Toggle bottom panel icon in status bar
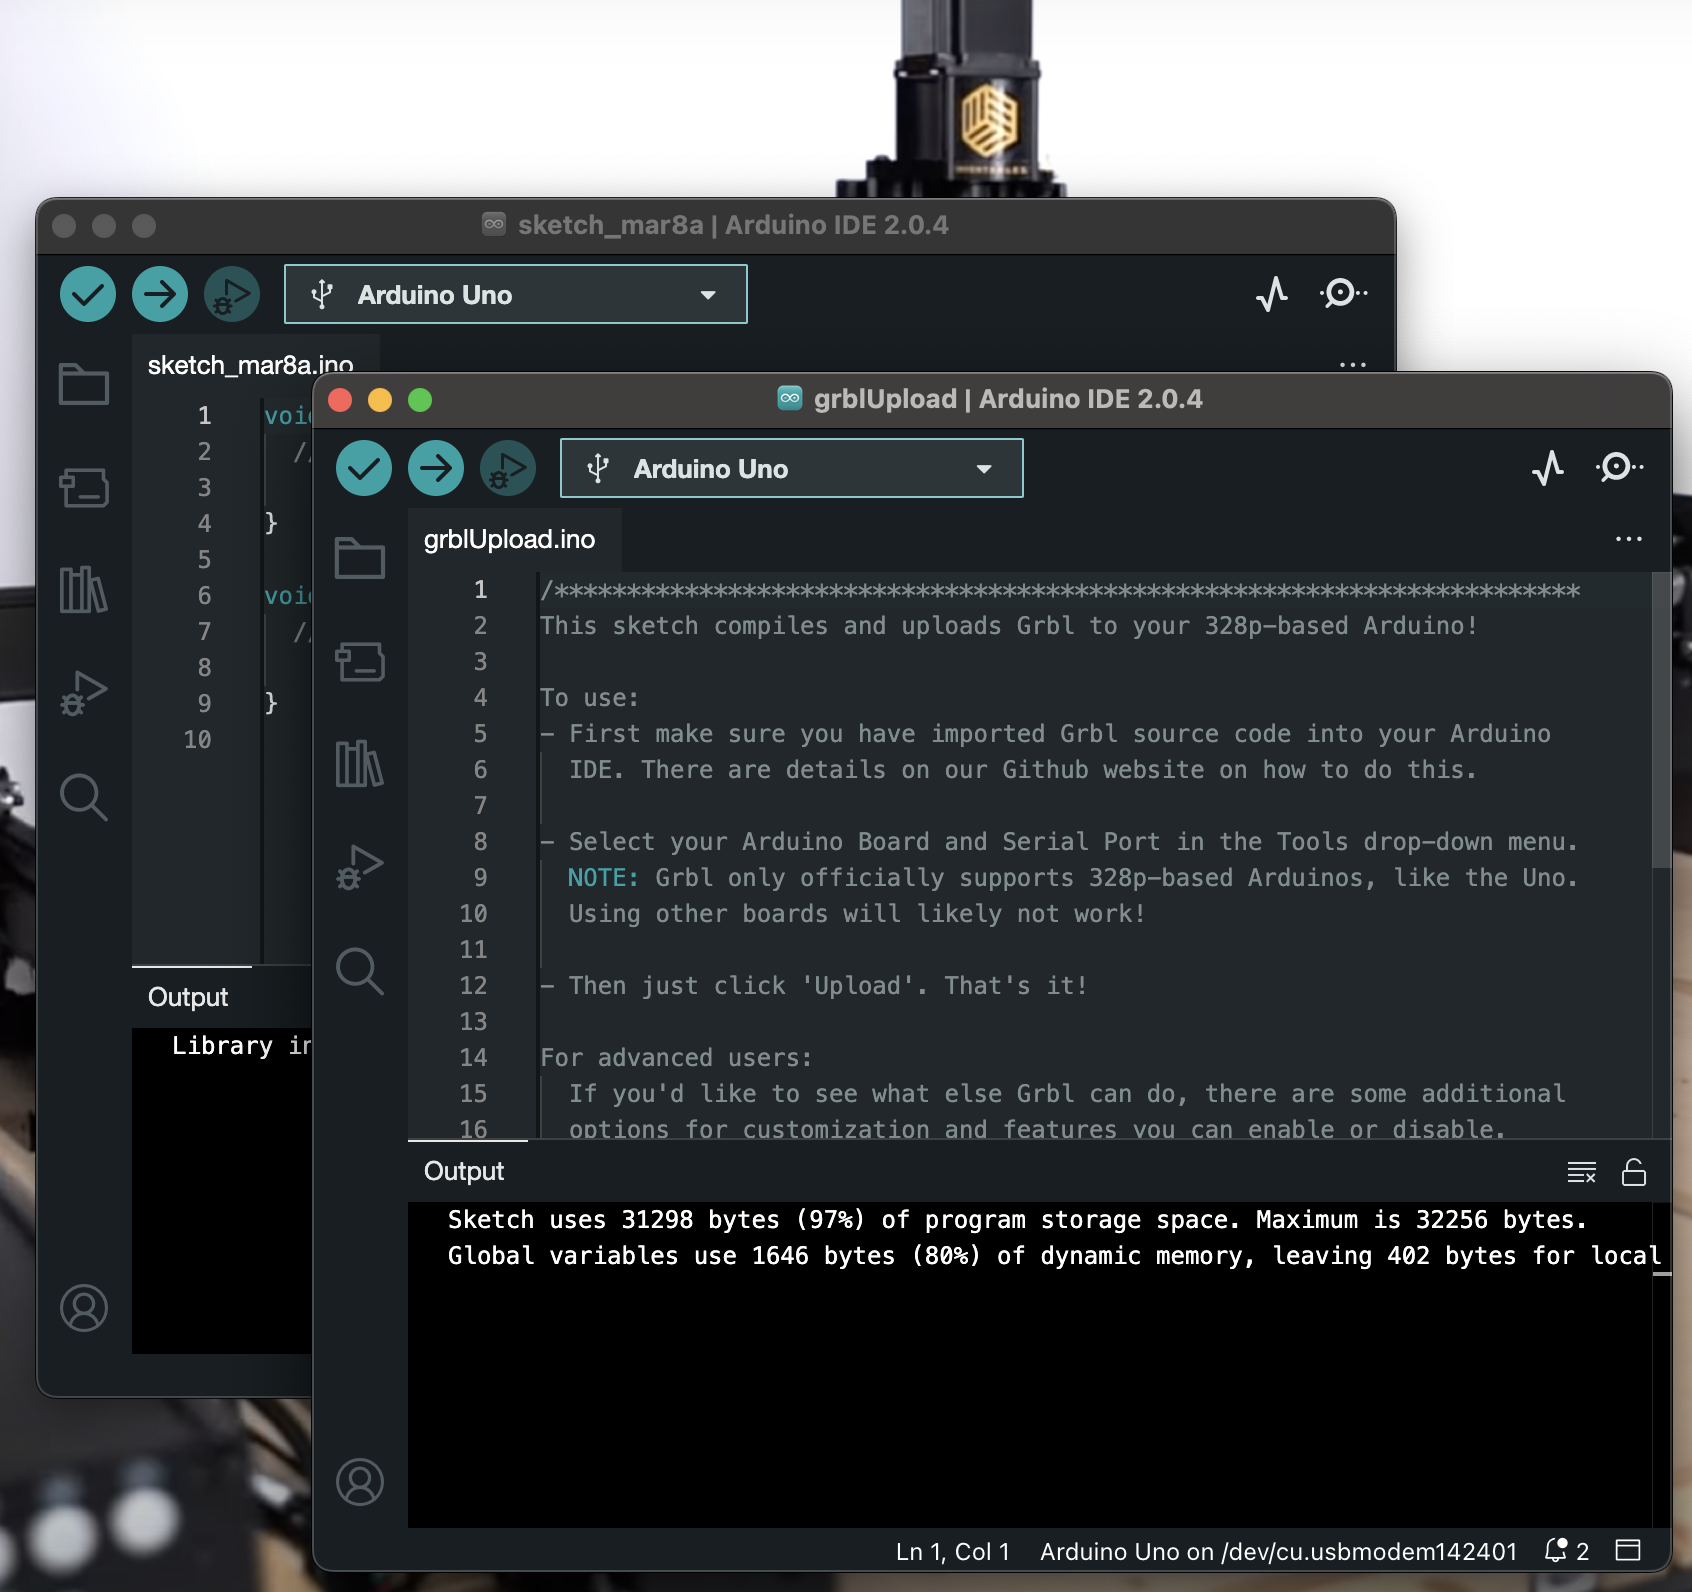This screenshot has width=1692, height=1592. coord(1628,1551)
